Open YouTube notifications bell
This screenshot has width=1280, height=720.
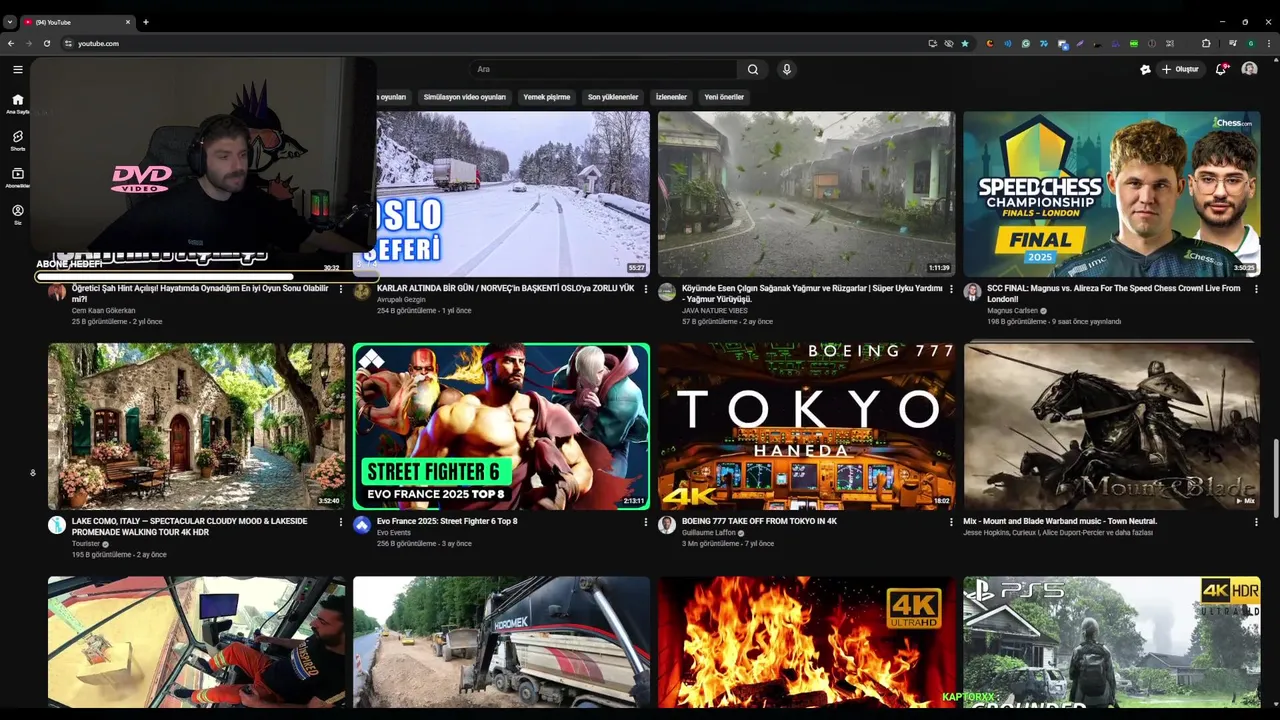pyautogui.click(x=1221, y=69)
